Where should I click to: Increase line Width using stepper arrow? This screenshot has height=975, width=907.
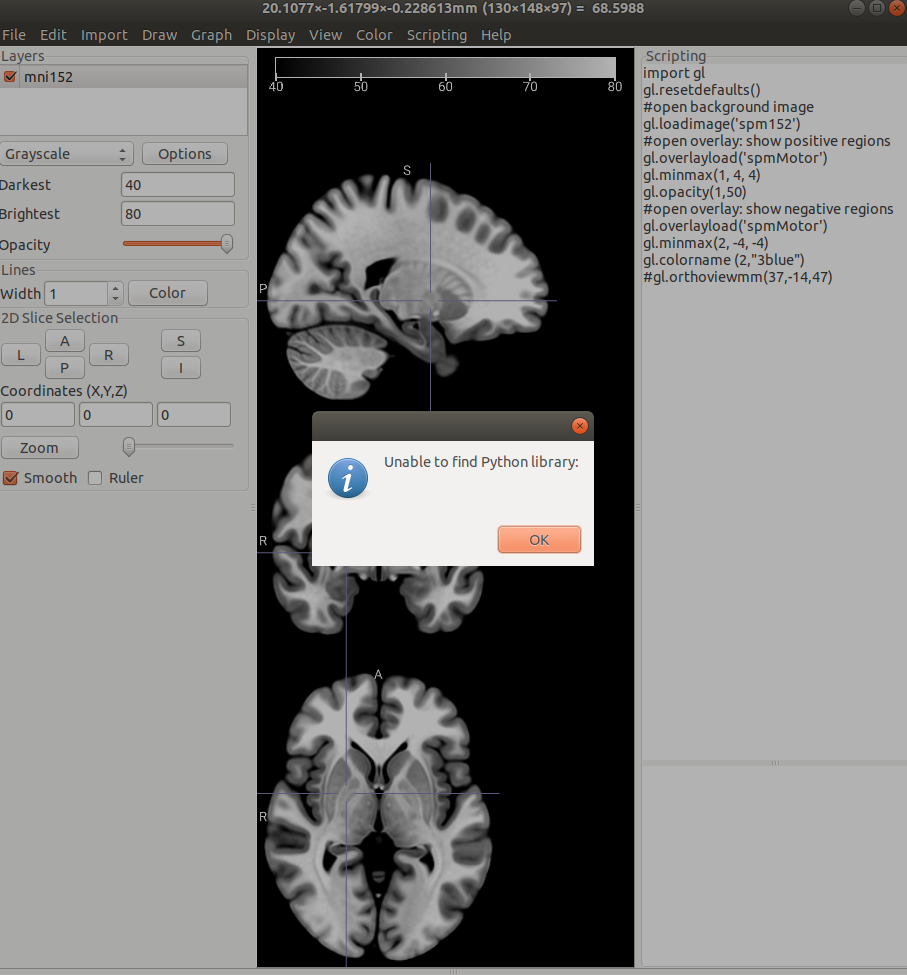point(116,288)
